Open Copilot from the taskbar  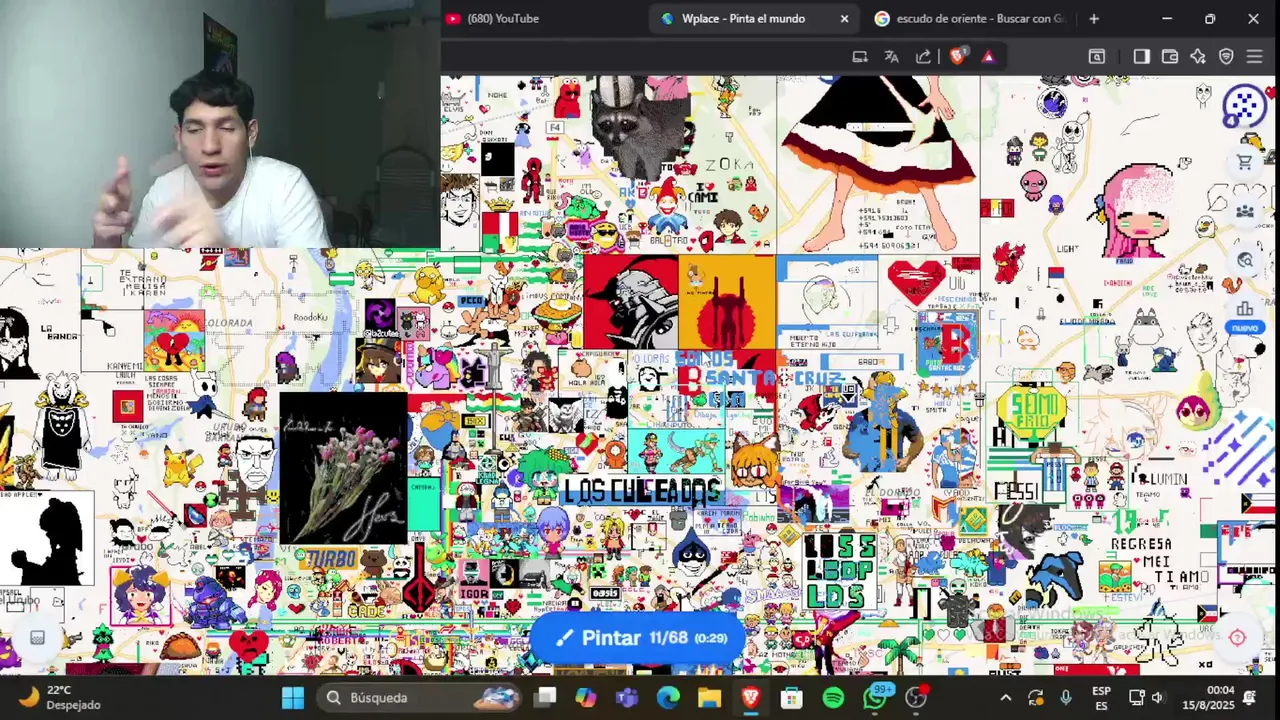point(585,697)
